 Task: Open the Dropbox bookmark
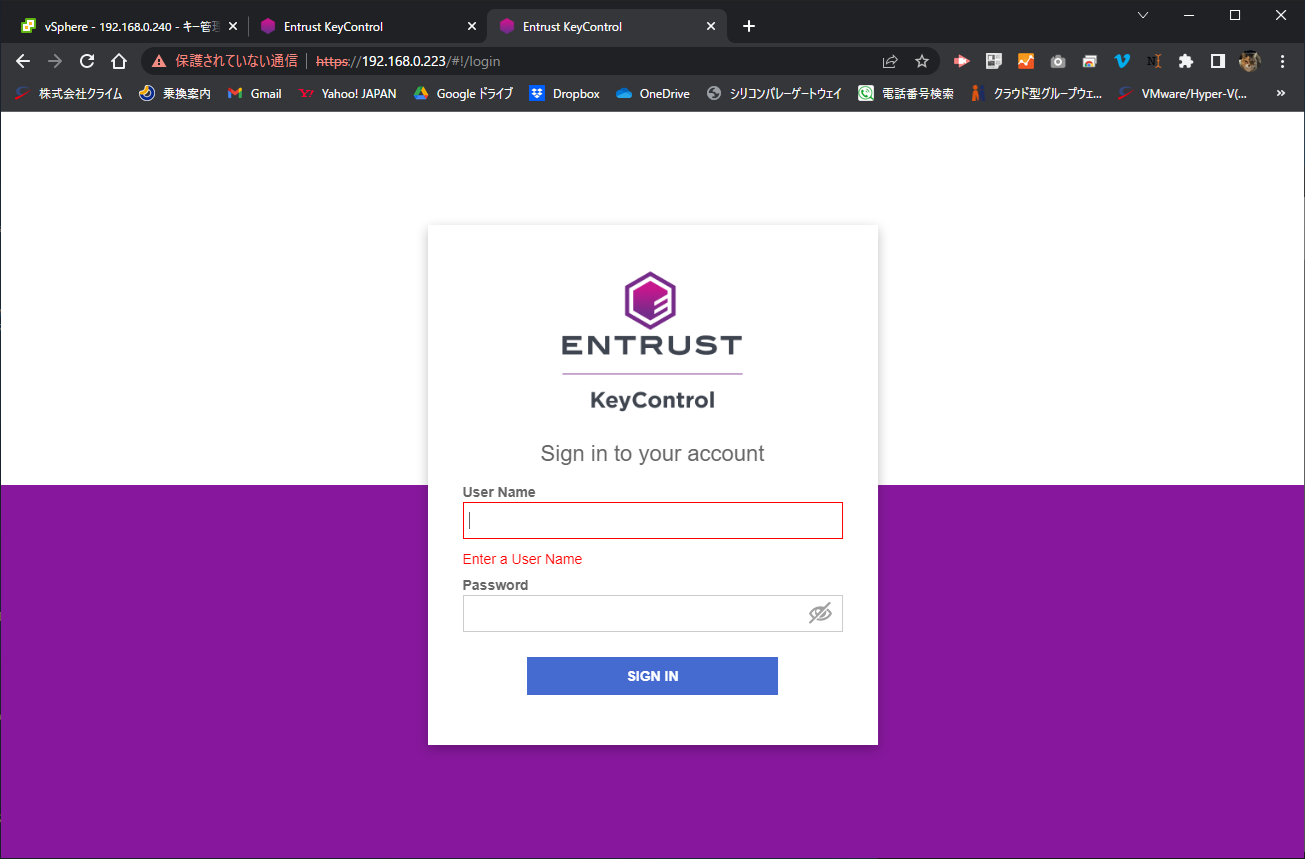pyautogui.click(x=565, y=93)
